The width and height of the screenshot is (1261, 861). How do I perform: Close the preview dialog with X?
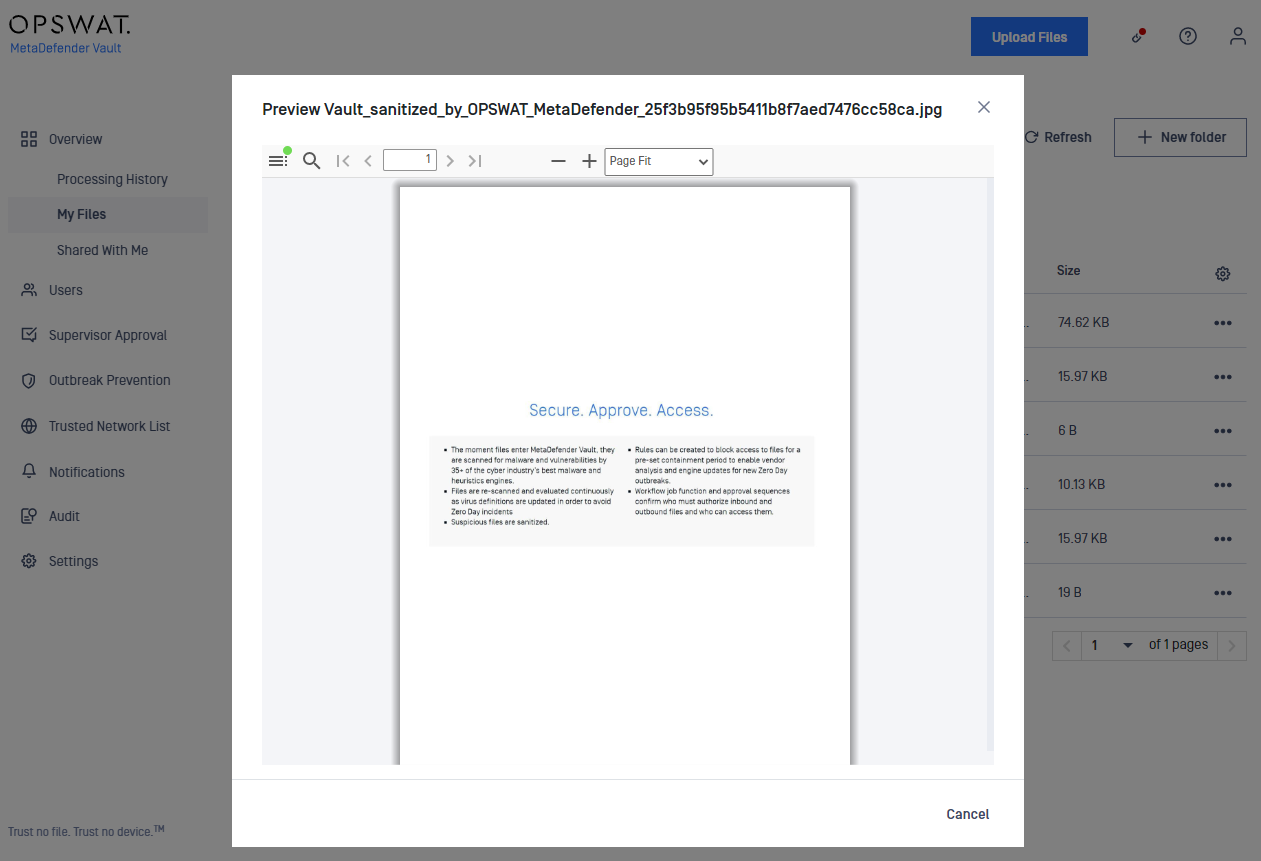pyautogui.click(x=984, y=107)
